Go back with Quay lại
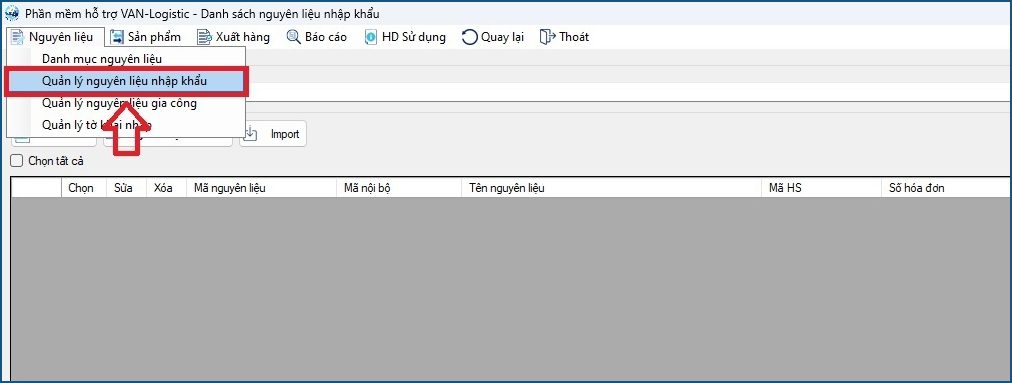Image resolution: width=1012 pixels, height=383 pixels. [493, 37]
